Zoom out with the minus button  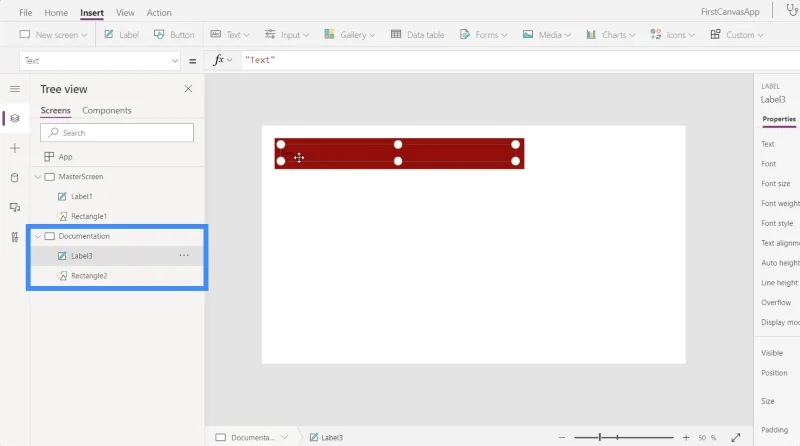(562, 437)
